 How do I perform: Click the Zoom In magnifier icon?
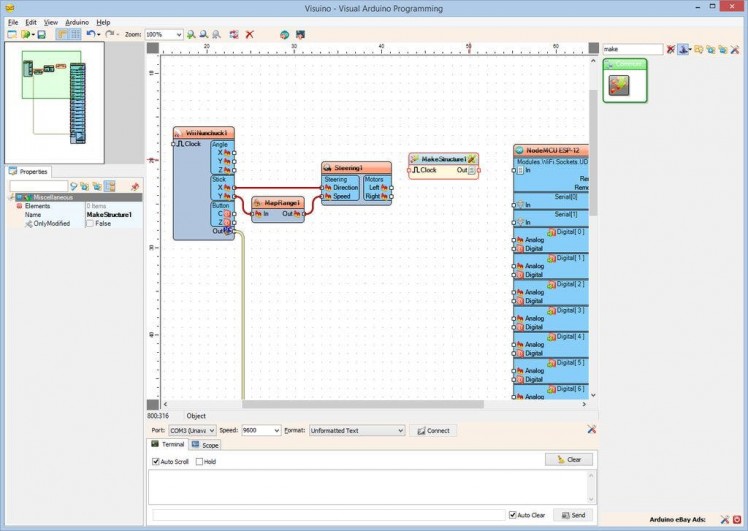pyautogui.click(x=191, y=34)
